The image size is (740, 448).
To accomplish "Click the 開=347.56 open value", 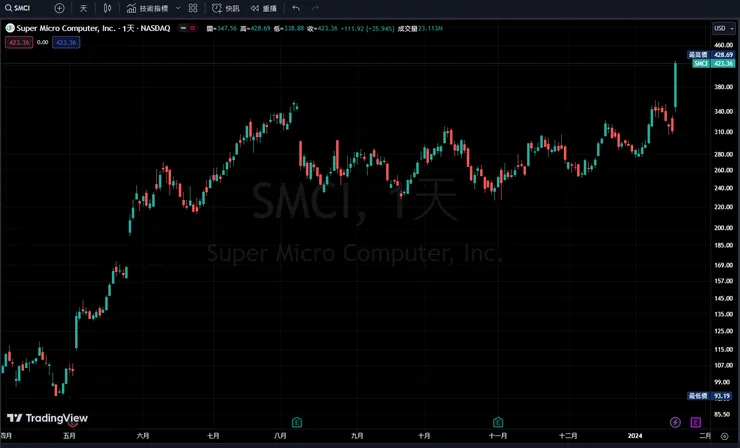I will pos(222,28).
